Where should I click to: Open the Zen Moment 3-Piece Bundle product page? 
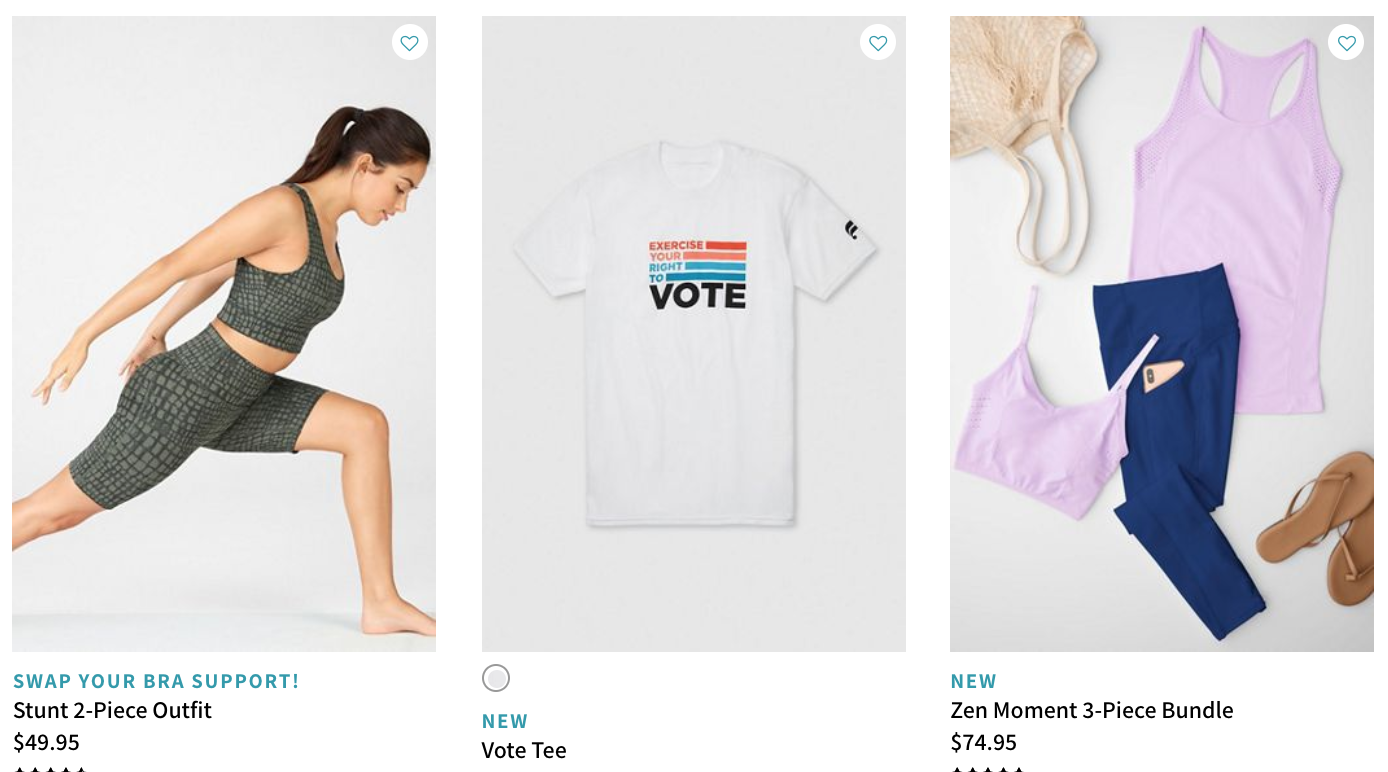(x=1091, y=710)
